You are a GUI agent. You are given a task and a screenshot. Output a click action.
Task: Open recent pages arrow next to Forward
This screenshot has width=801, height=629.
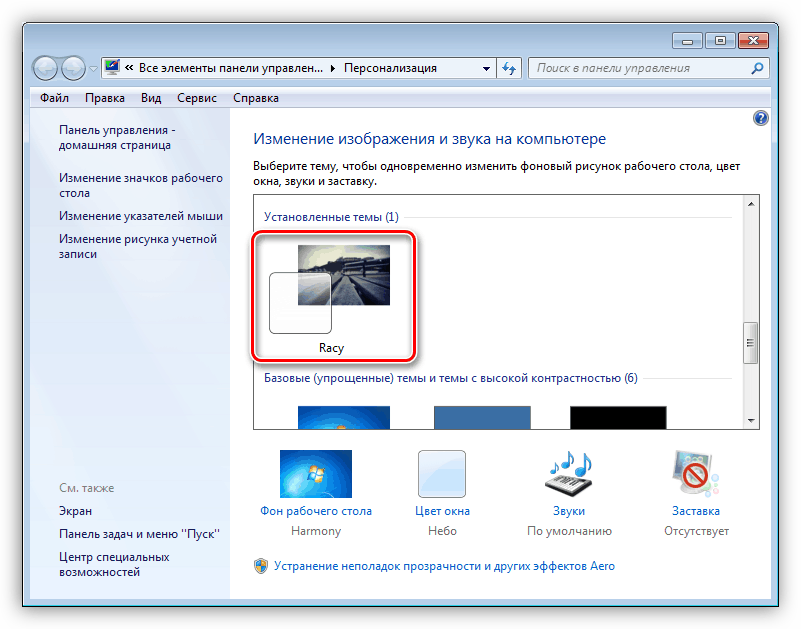point(93,68)
